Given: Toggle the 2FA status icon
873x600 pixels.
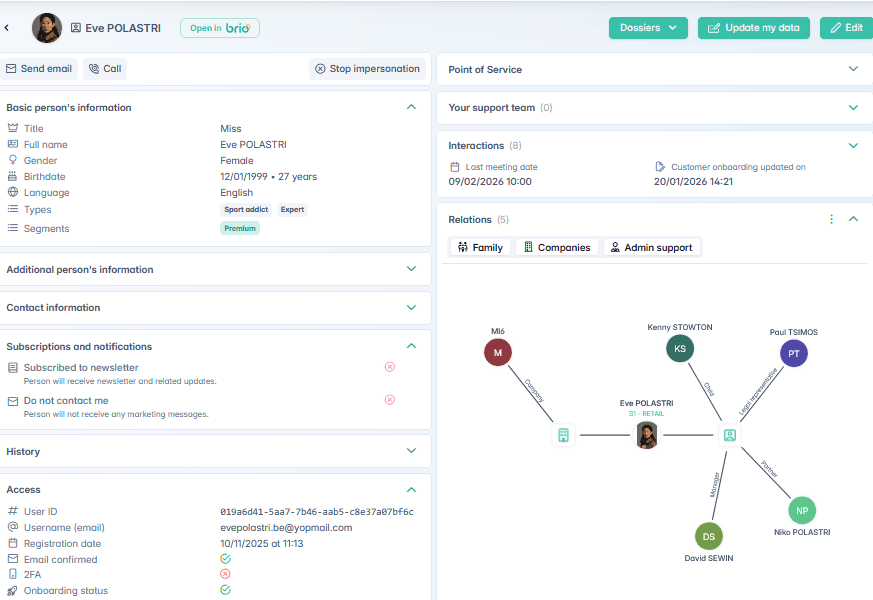Looking at the screenshot, I should click(x=225, y=574).
